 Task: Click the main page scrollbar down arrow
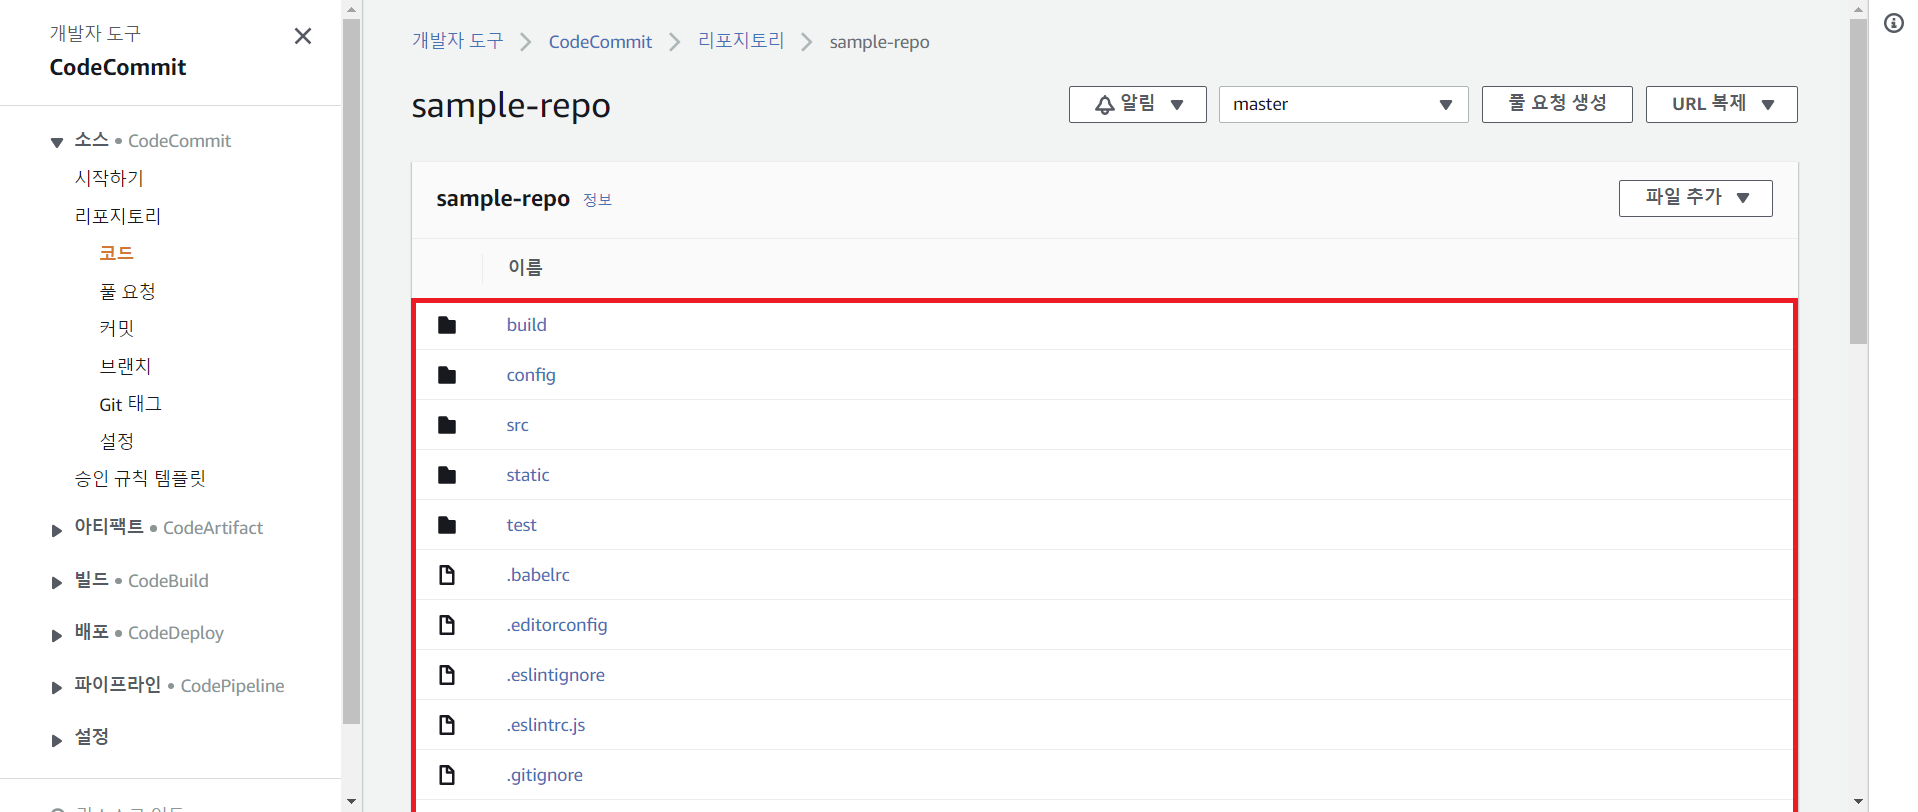(1858, 801)
